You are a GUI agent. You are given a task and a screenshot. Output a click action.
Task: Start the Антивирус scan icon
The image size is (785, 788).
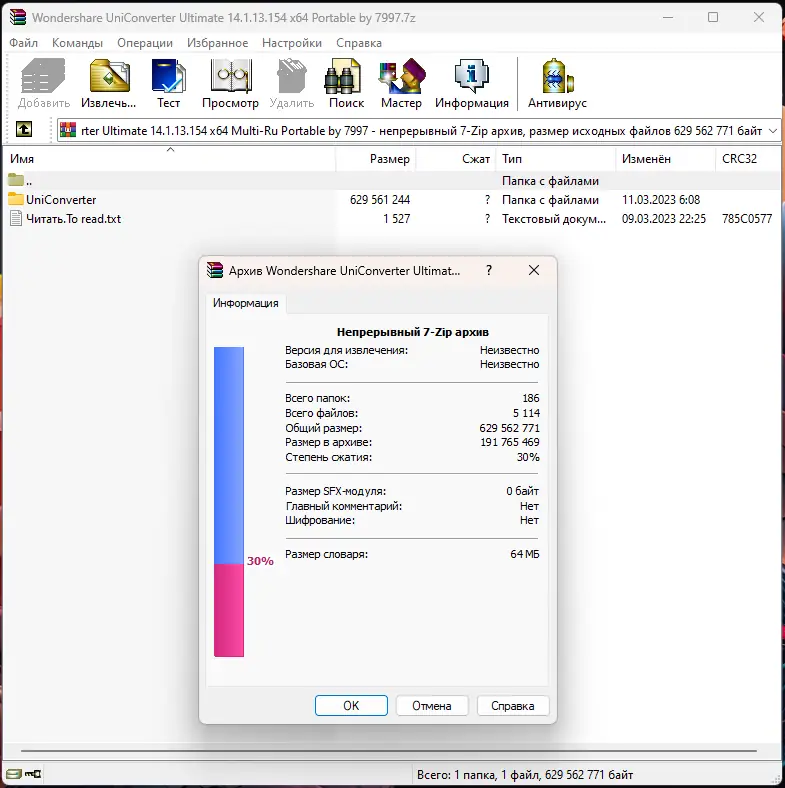coord(557,76)
